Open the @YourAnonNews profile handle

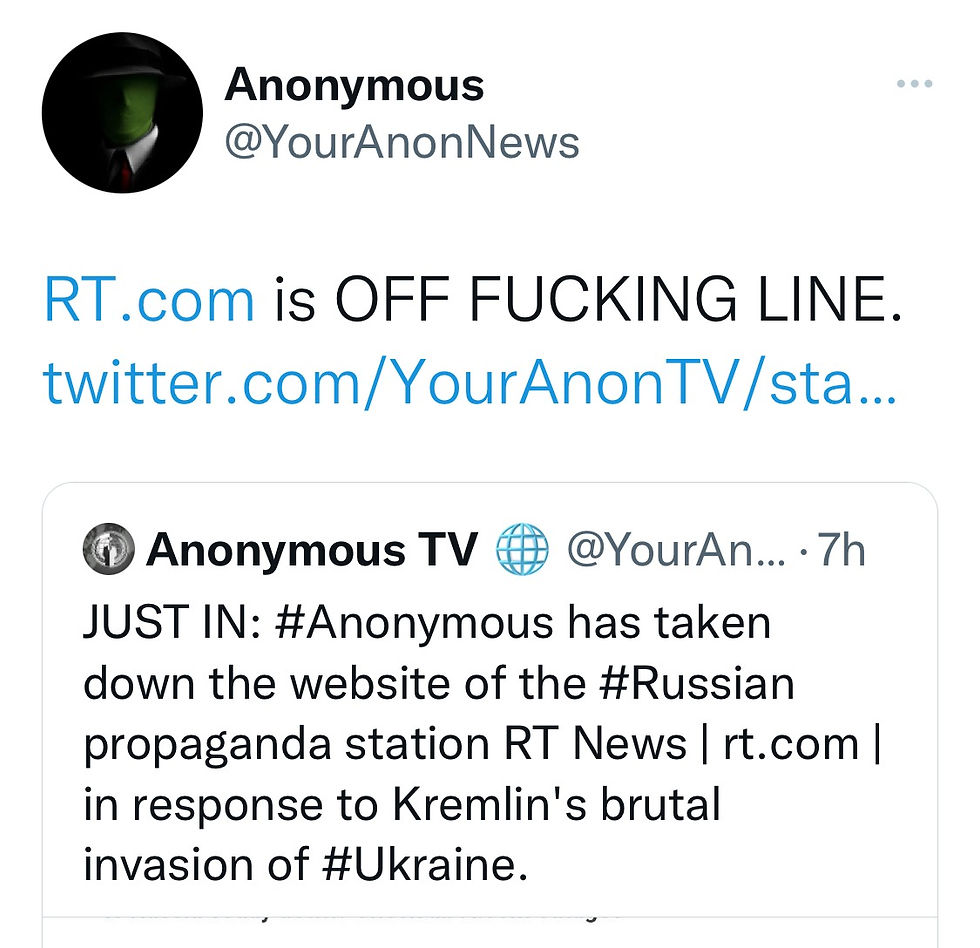pyautogui.click(x=402, y=143)
